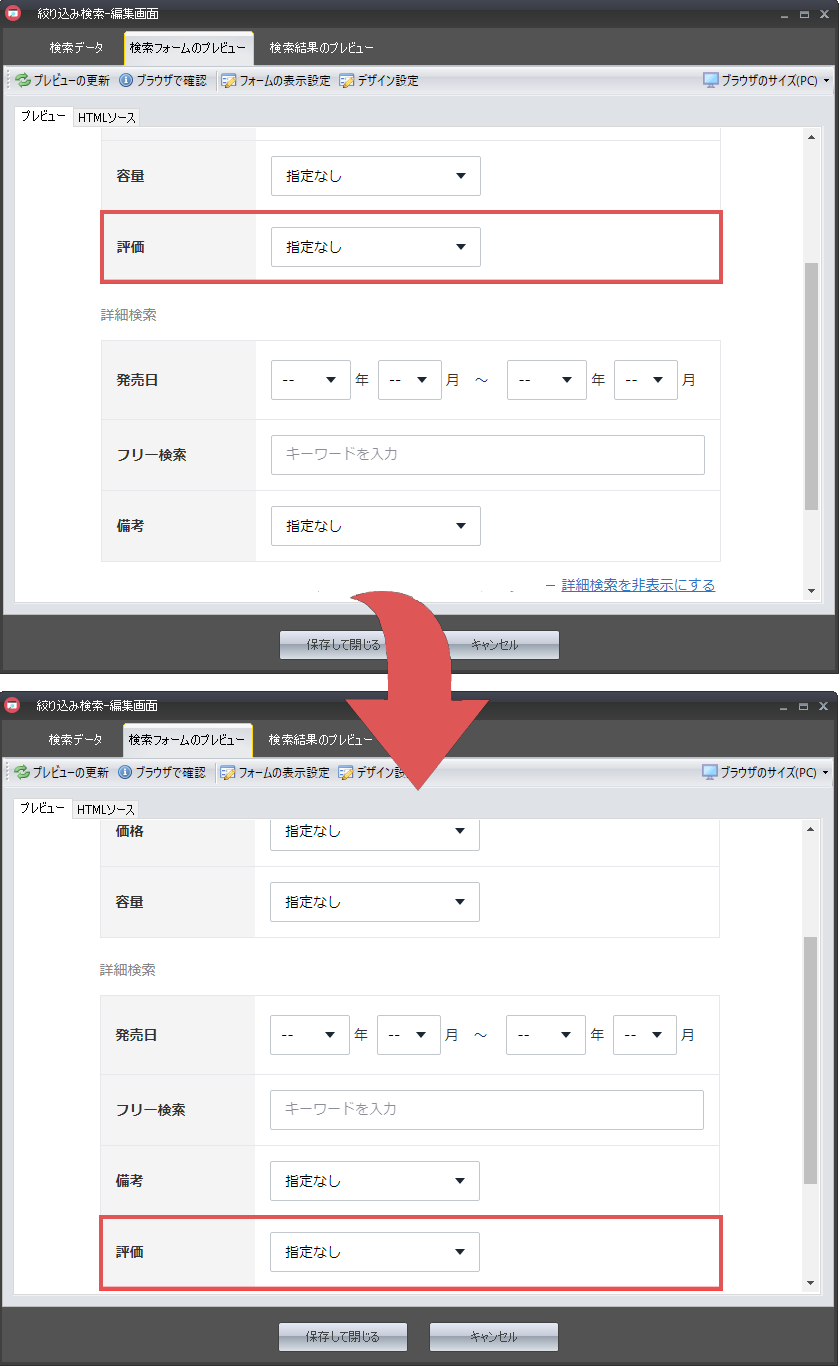This screenshot has width=839, height=1368.
Task: Click ブラウザで確認 info icon in upper window
Action: click(x=126, y=81)
